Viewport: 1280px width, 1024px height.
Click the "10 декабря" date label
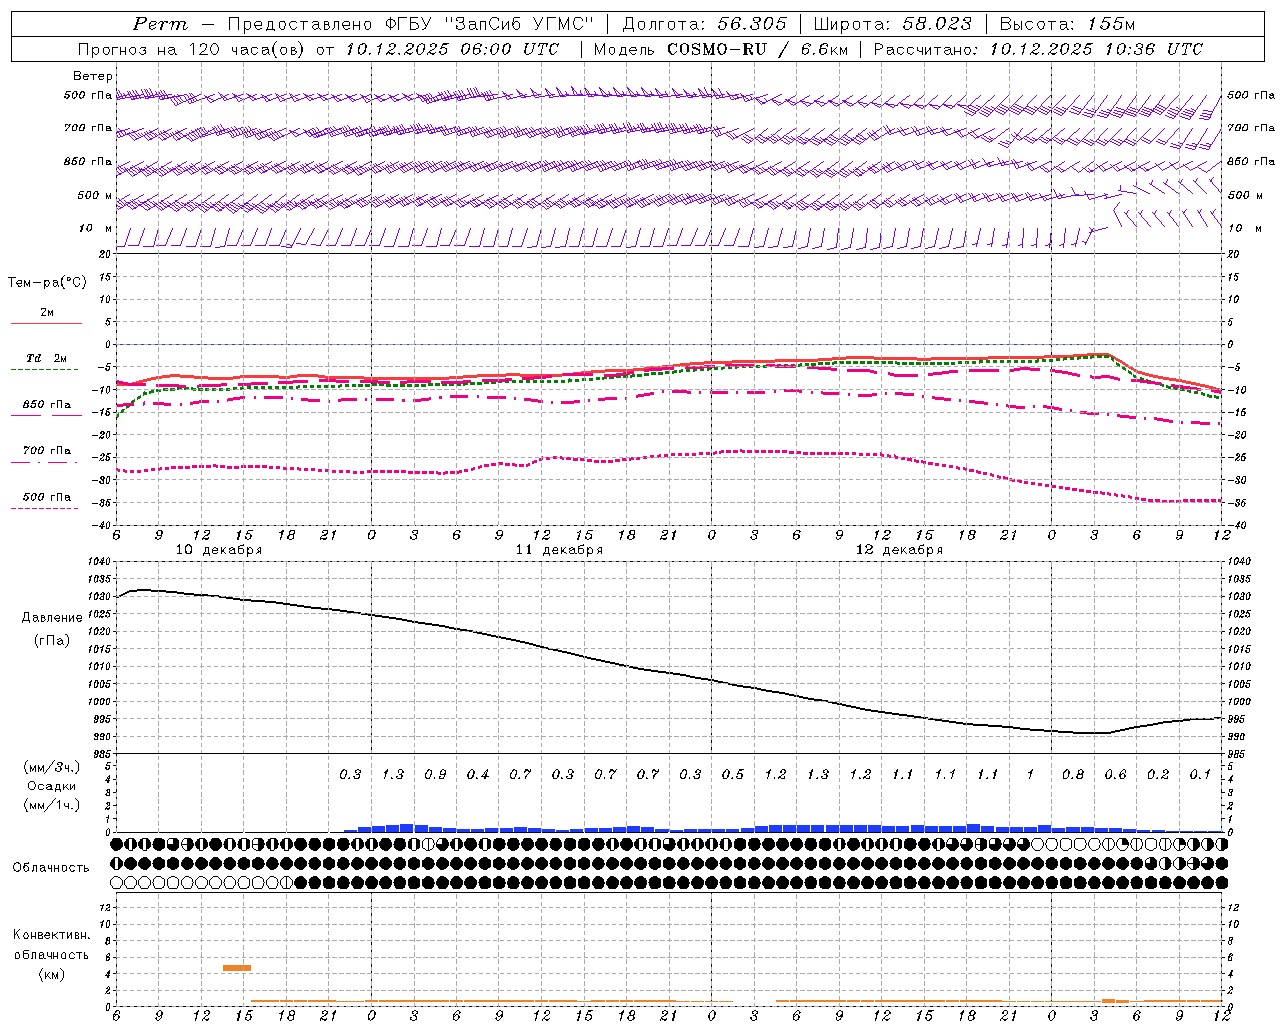[219, 550]
